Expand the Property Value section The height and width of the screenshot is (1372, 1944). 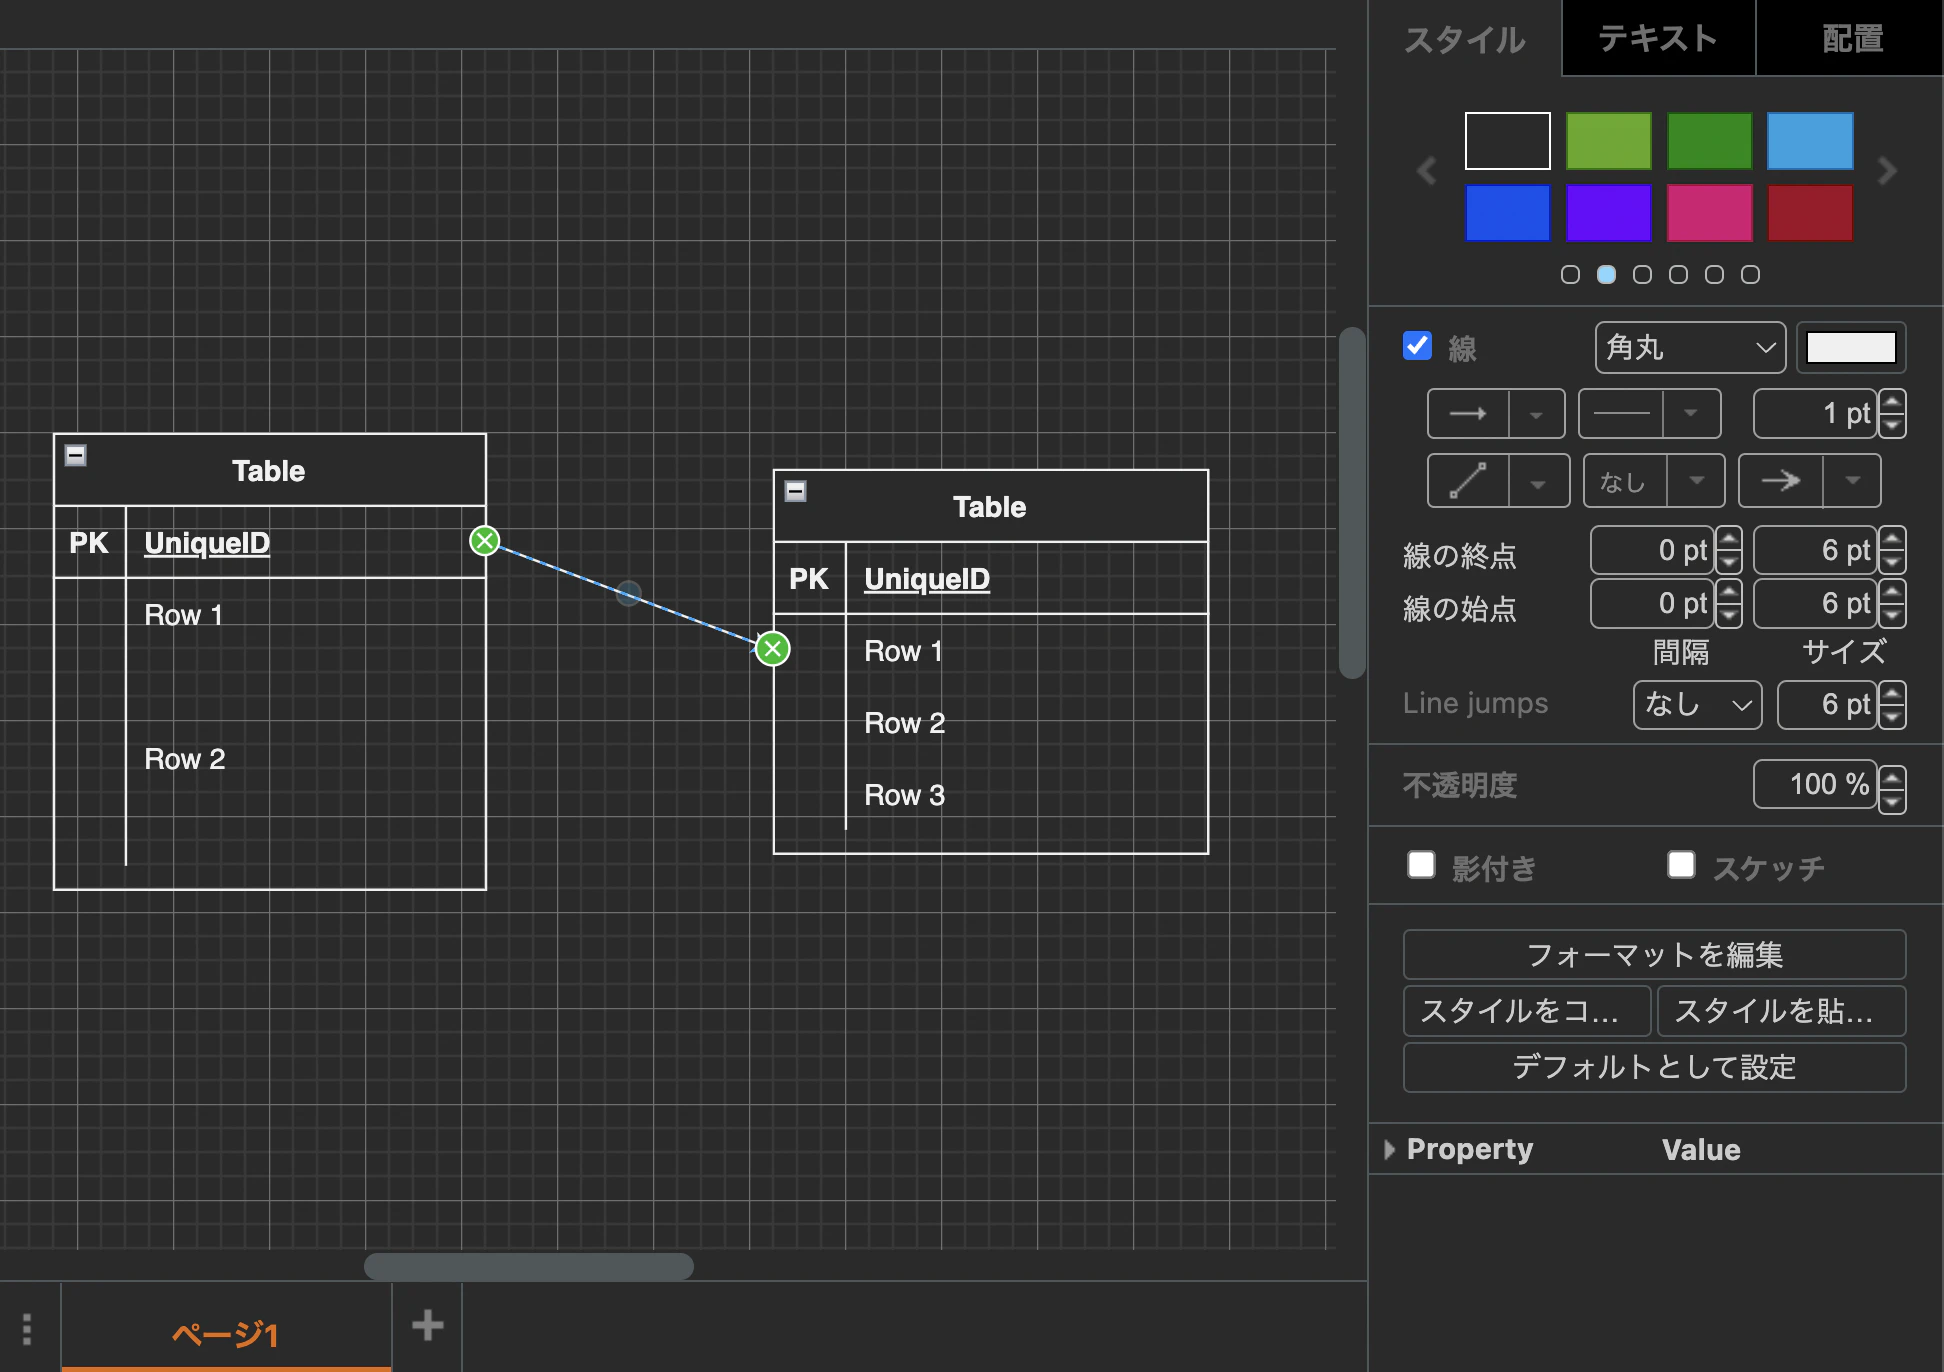(1389, 1150)
